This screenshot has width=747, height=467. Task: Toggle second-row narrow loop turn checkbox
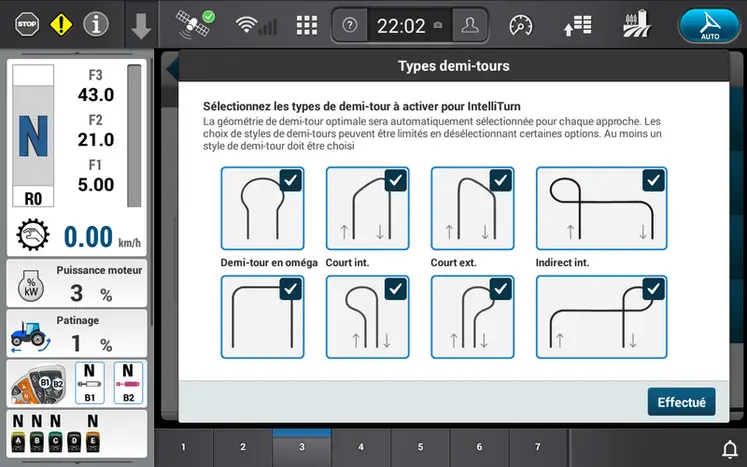[395, 289]
